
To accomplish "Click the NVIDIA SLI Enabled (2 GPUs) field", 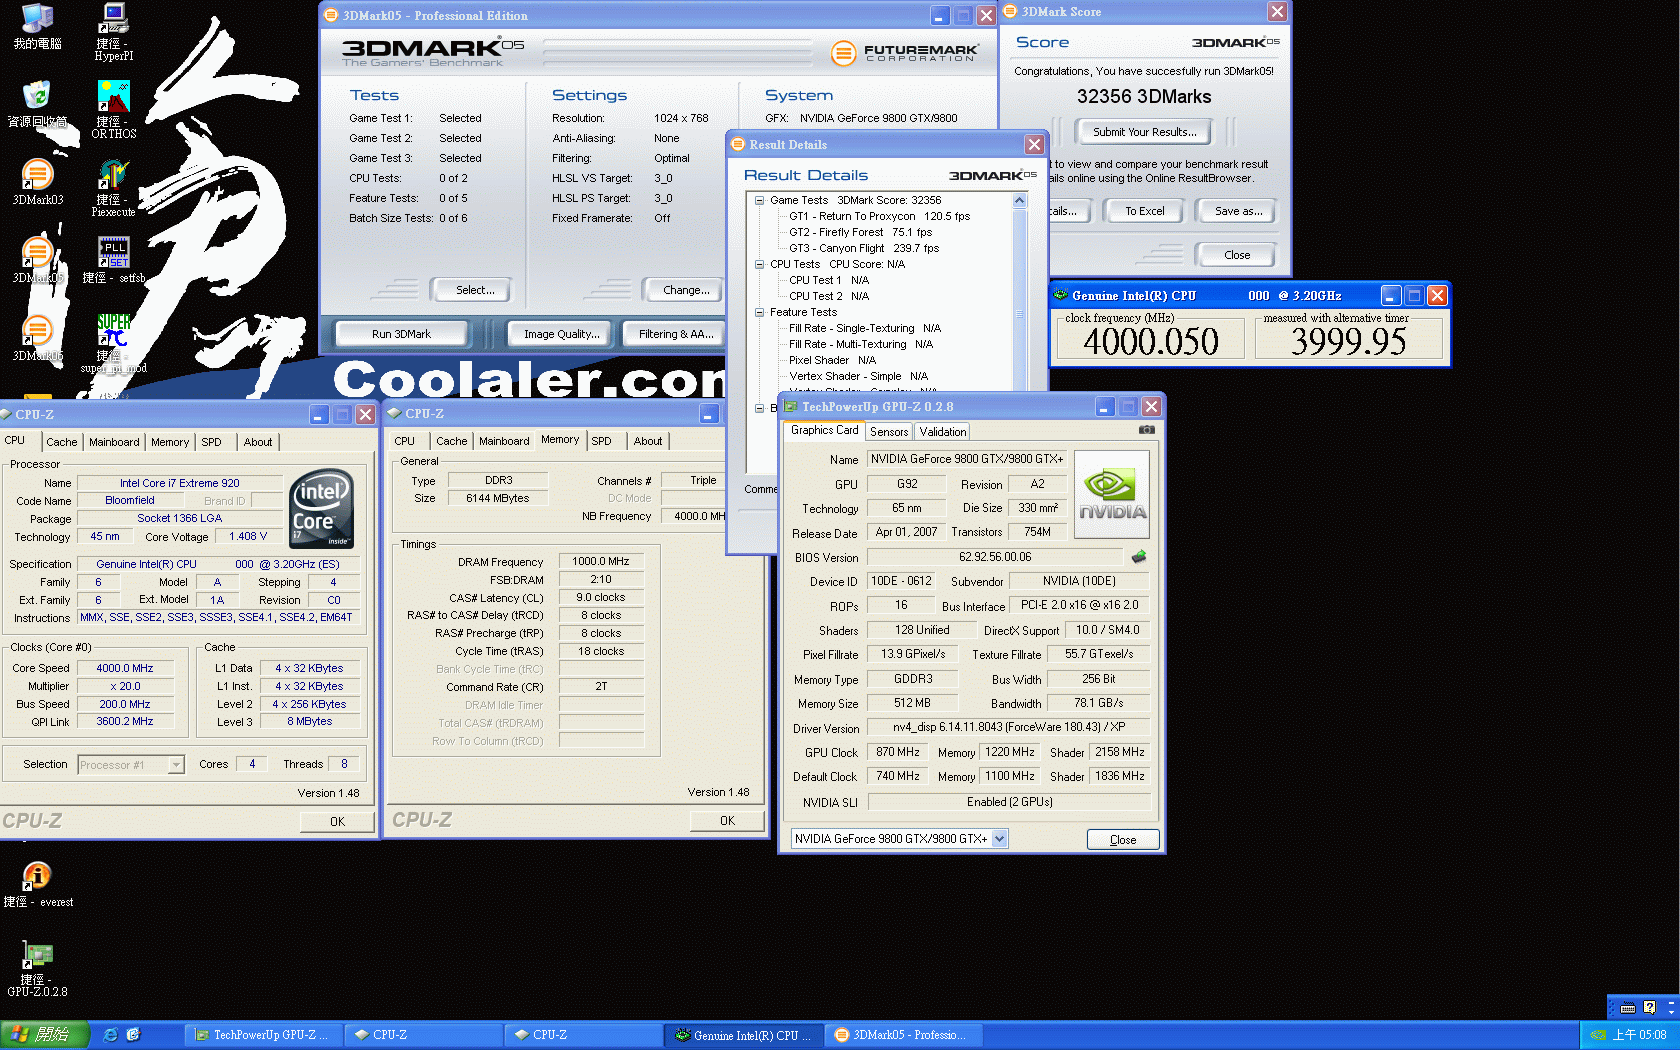I will (x=1009, y=802).
